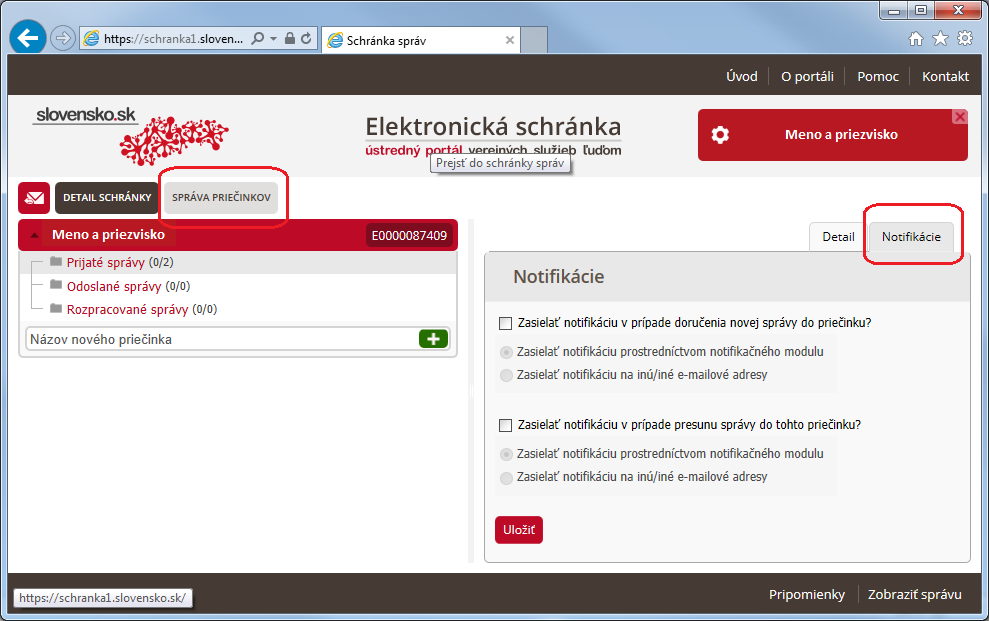Screen dimensions: 989x621
Task: Click mailbox ID E0000087409
Action: [409, 236]
